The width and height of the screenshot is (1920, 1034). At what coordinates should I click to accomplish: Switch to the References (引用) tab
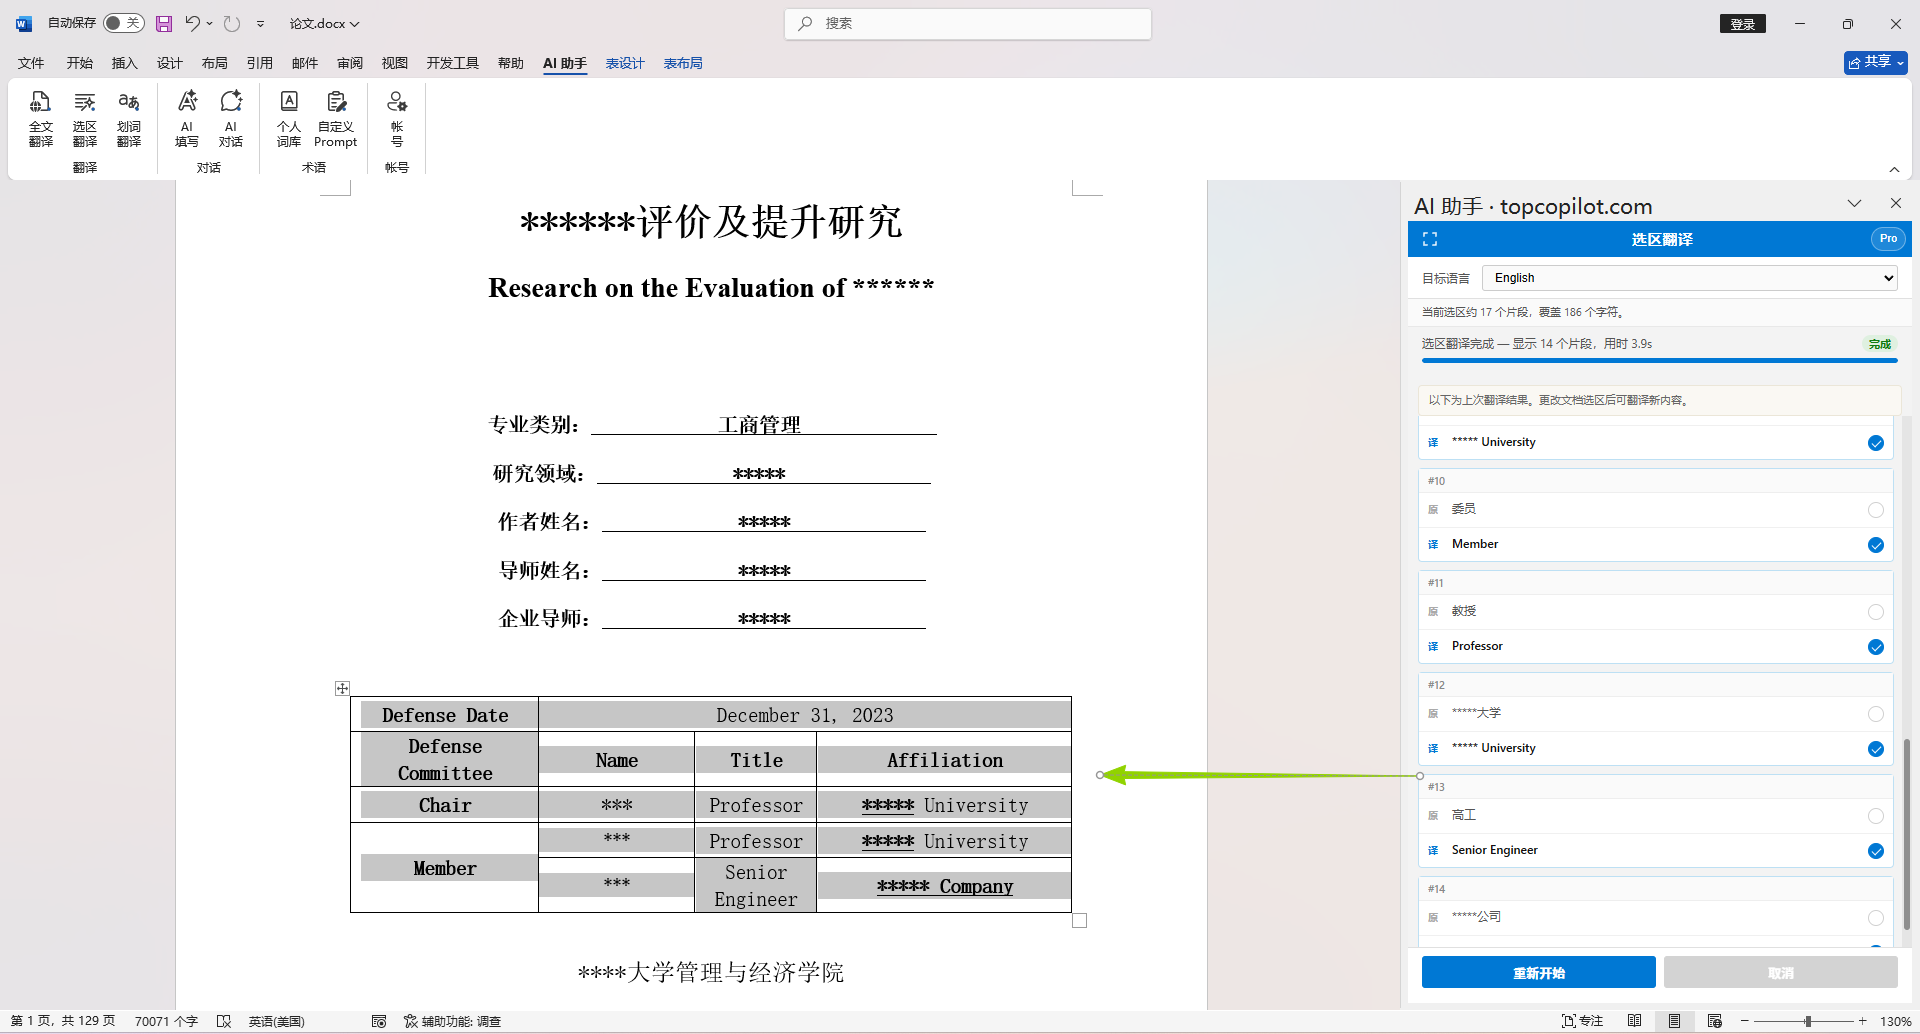pyautogui.click(x=260, y=63)
